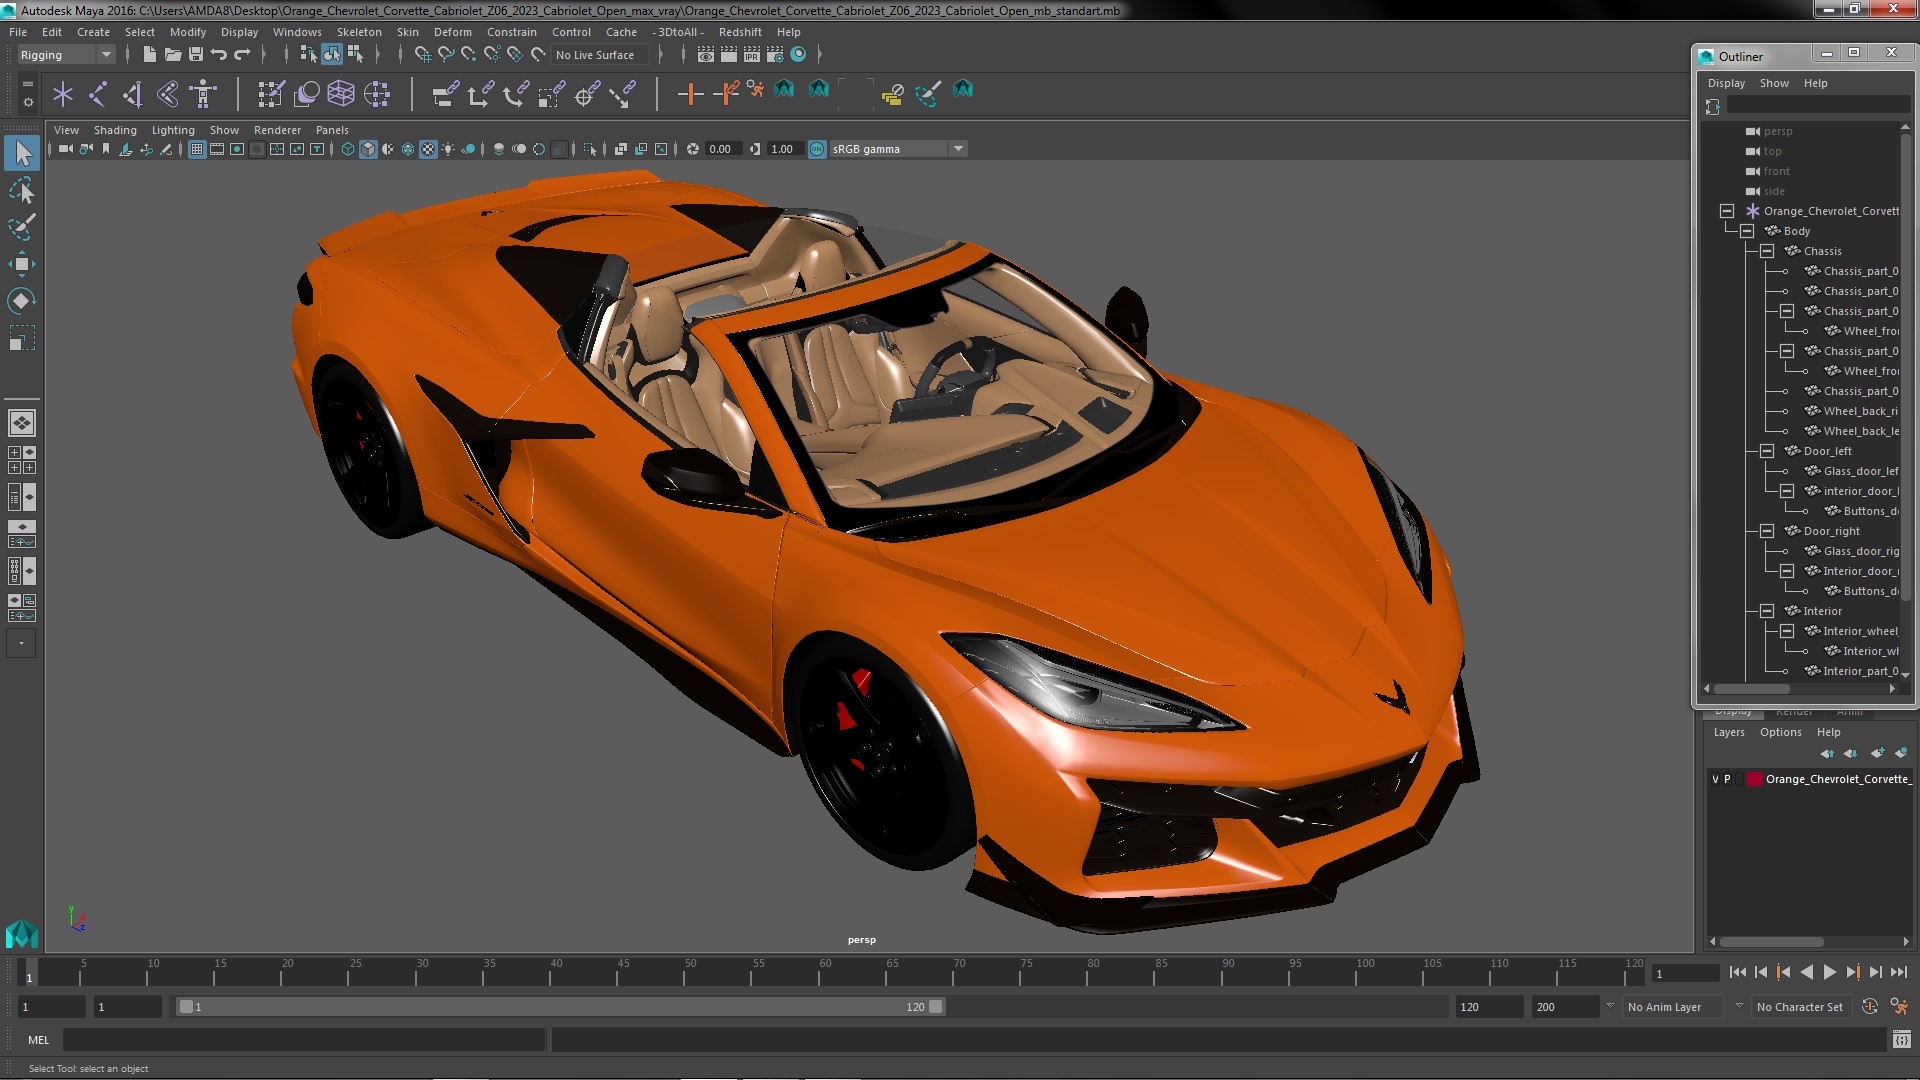Collapse the Interior node in Outliner
Viewport: 1920px width, 1080px height.
point(1767,611)
